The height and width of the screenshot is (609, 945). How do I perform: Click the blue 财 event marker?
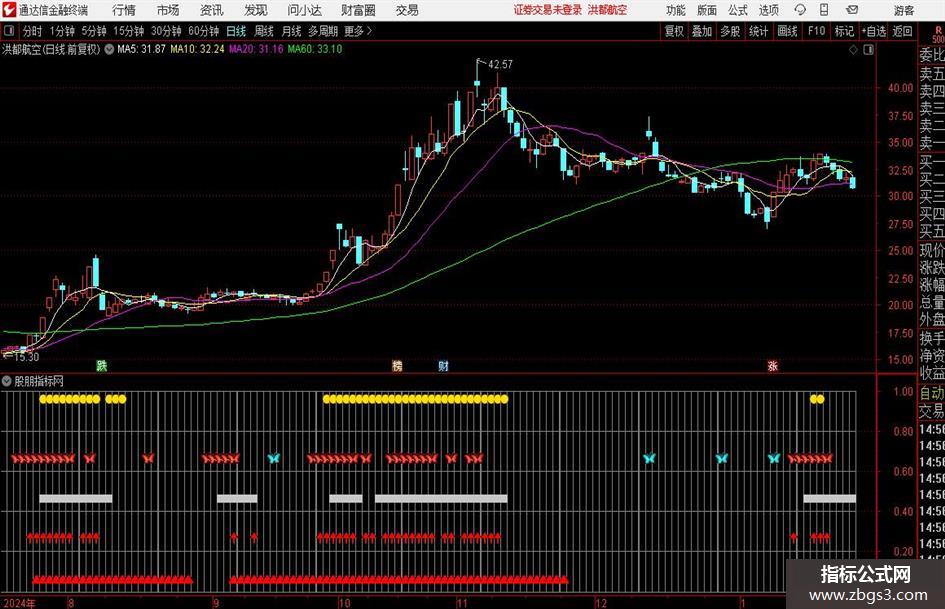[444, 365]
